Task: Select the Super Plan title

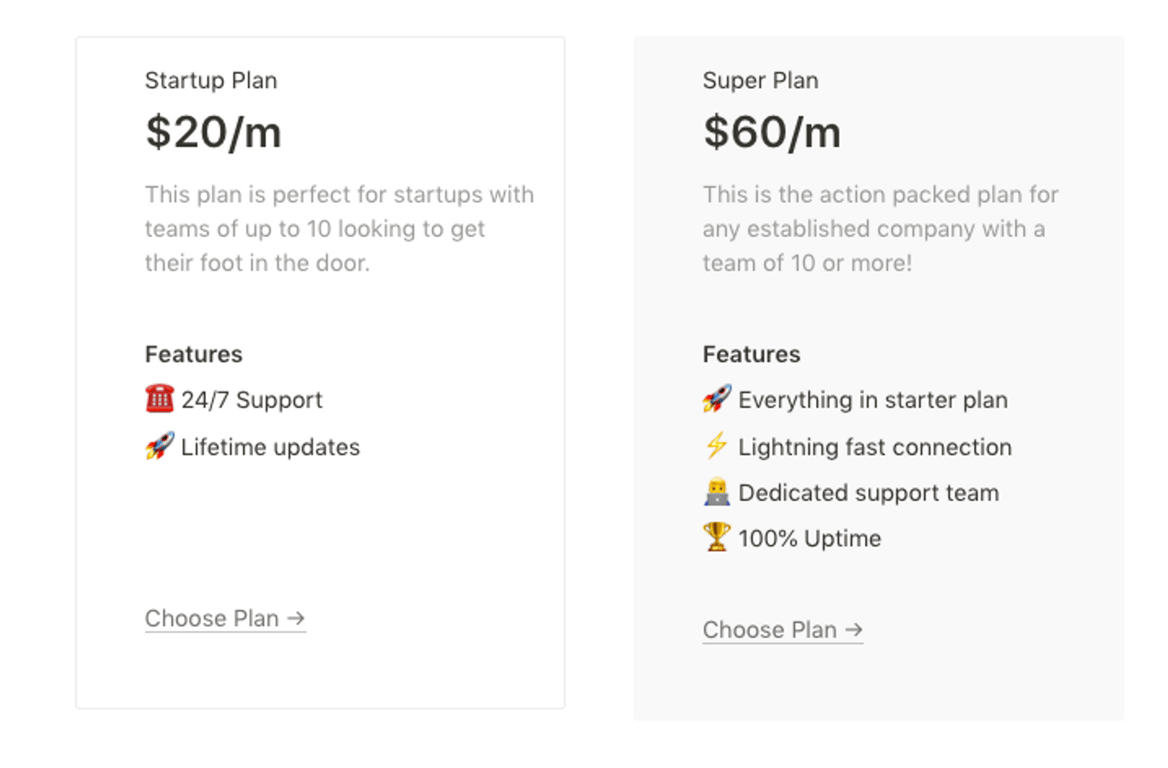Action: tap(760, 80)
